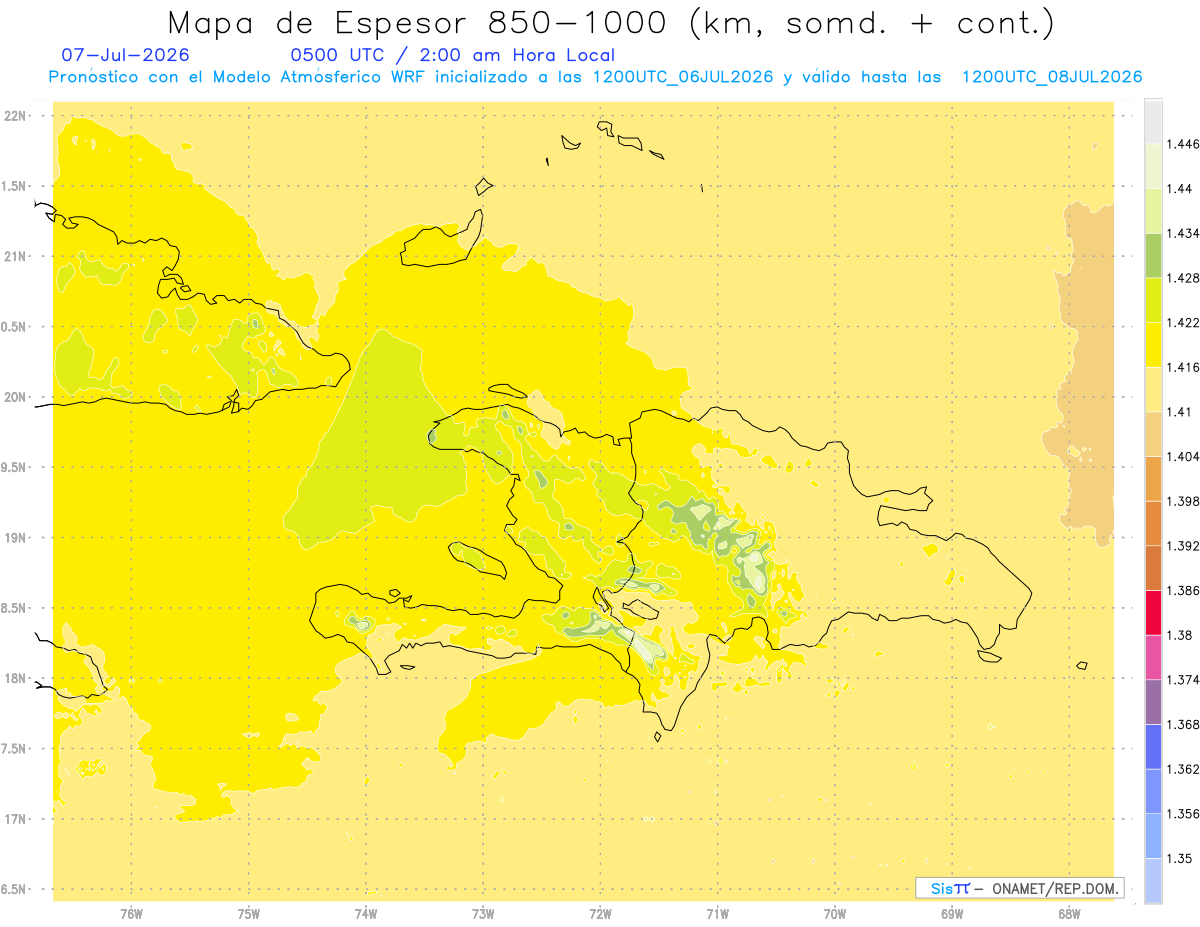Pick the pale yellow 1.41–1.416 legend color
The width and height of the screenshot is (1200, 927).
click(x=1153, y=389)
